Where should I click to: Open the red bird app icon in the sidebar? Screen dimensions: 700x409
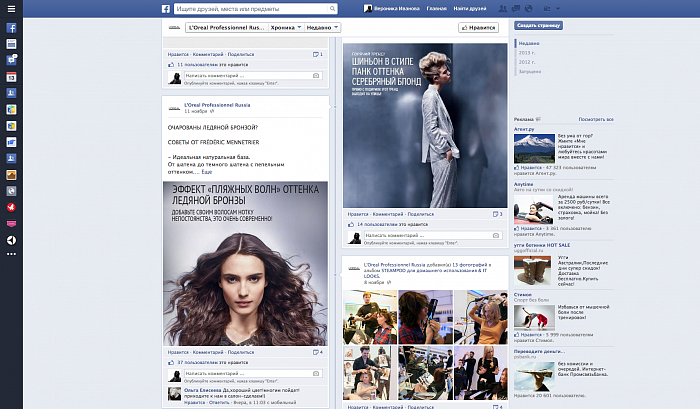click(11, 207)
